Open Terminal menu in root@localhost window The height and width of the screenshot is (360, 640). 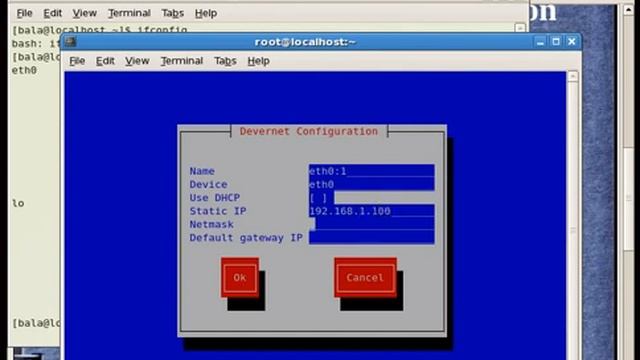coord(182,61)
